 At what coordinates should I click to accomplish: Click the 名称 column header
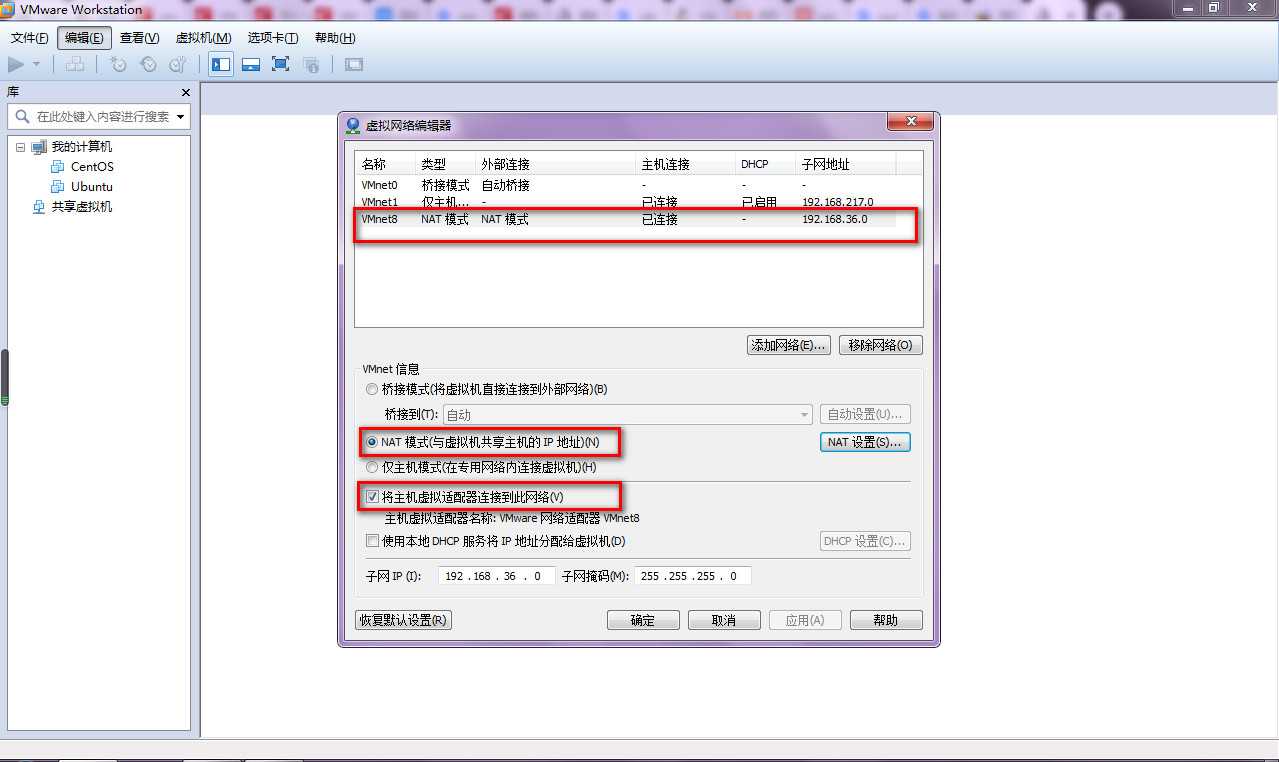point(386,164)
